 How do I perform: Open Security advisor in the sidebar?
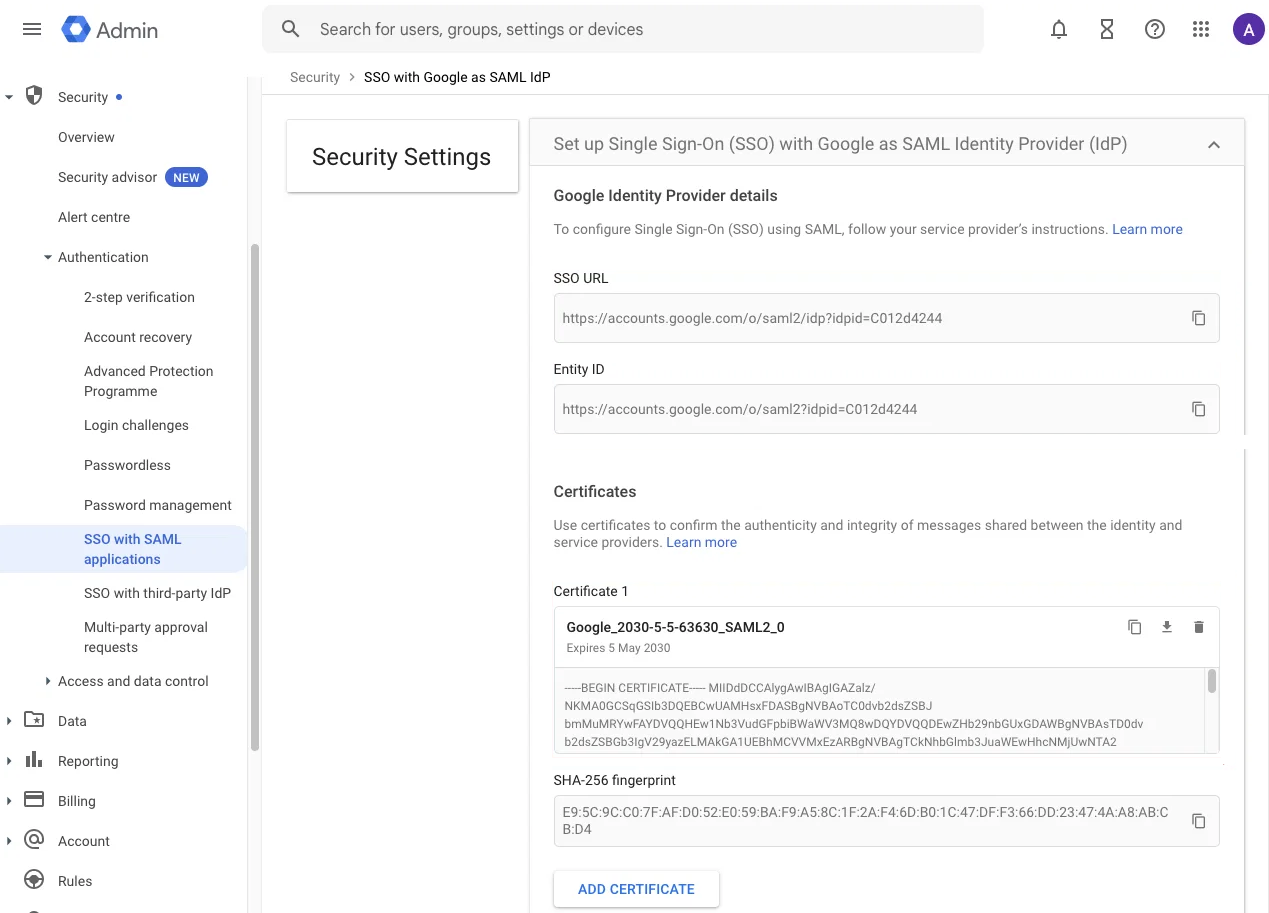(x=108, y=177)
